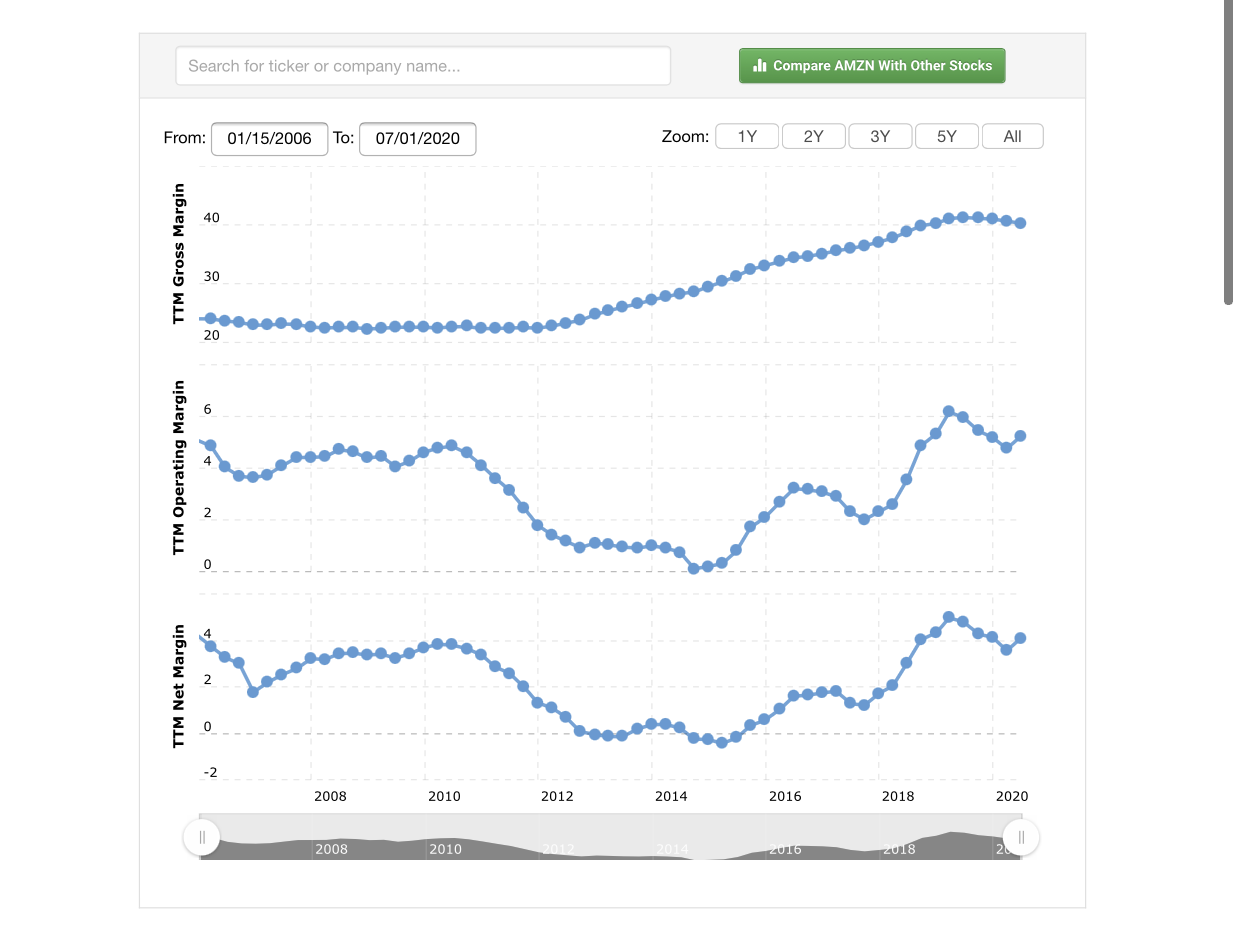Click the From date field 01/15/2006
The height and width of the screenshot is (926, 1242).
pos(269,138)
